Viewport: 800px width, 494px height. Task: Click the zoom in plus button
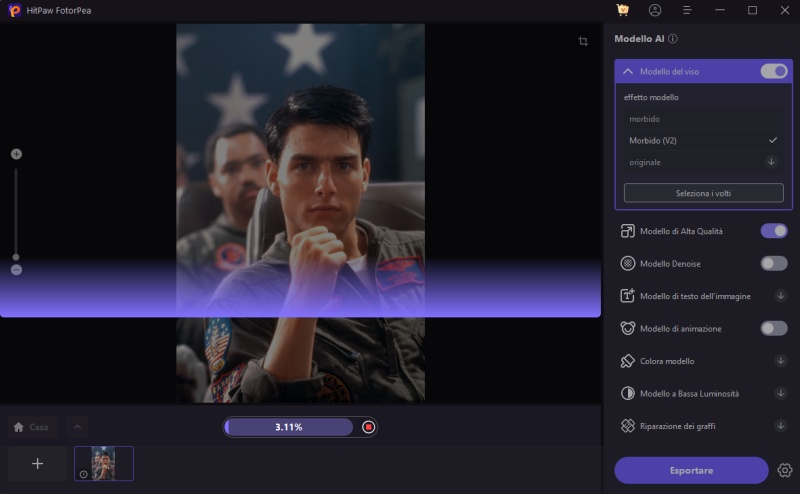[x=16, y=154]
